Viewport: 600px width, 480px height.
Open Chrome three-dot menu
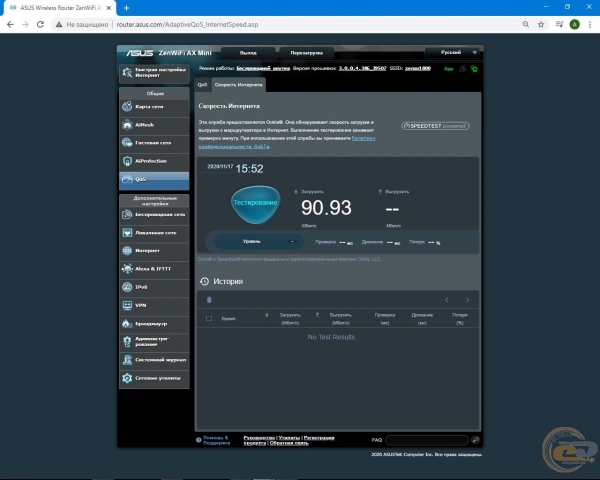[590, 24]
